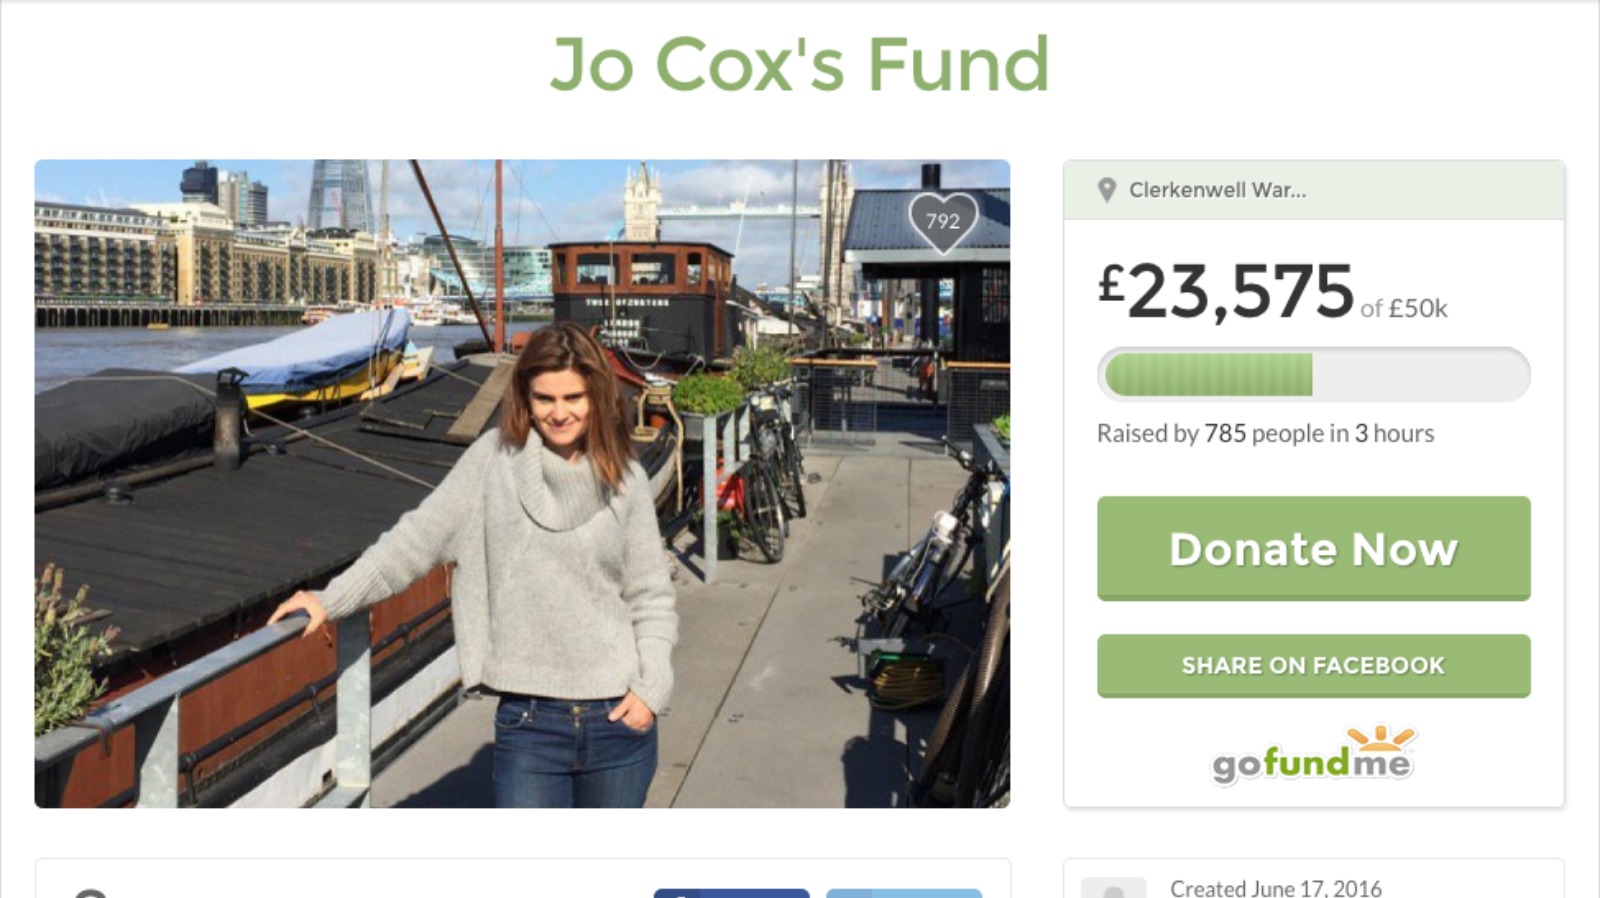The image size is (1600, 898).
Task: Click the 'of £50k' goal text
Action: click(x=1404, y=308)
